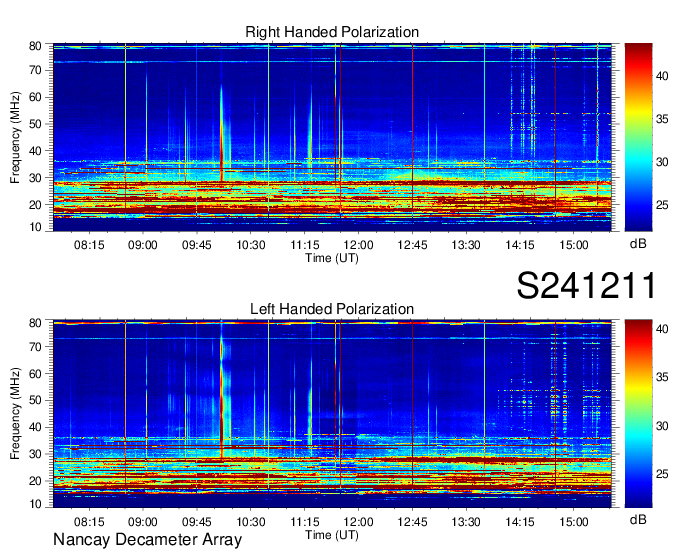The image size is (680, 552).
Task: Click the 35 dB mark on lower colorbar
Action: [662, 378]
